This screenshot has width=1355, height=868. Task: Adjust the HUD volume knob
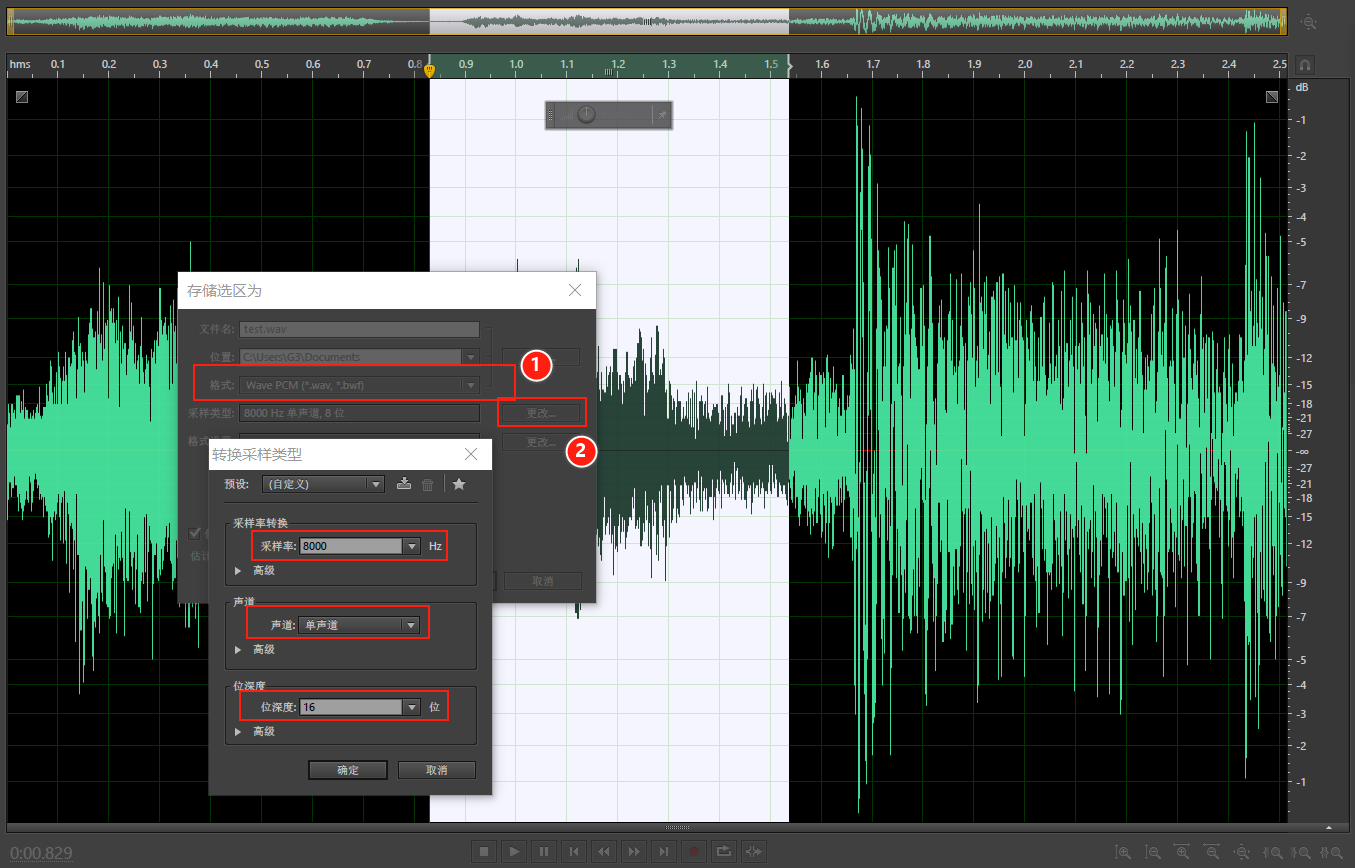point(587,115)
